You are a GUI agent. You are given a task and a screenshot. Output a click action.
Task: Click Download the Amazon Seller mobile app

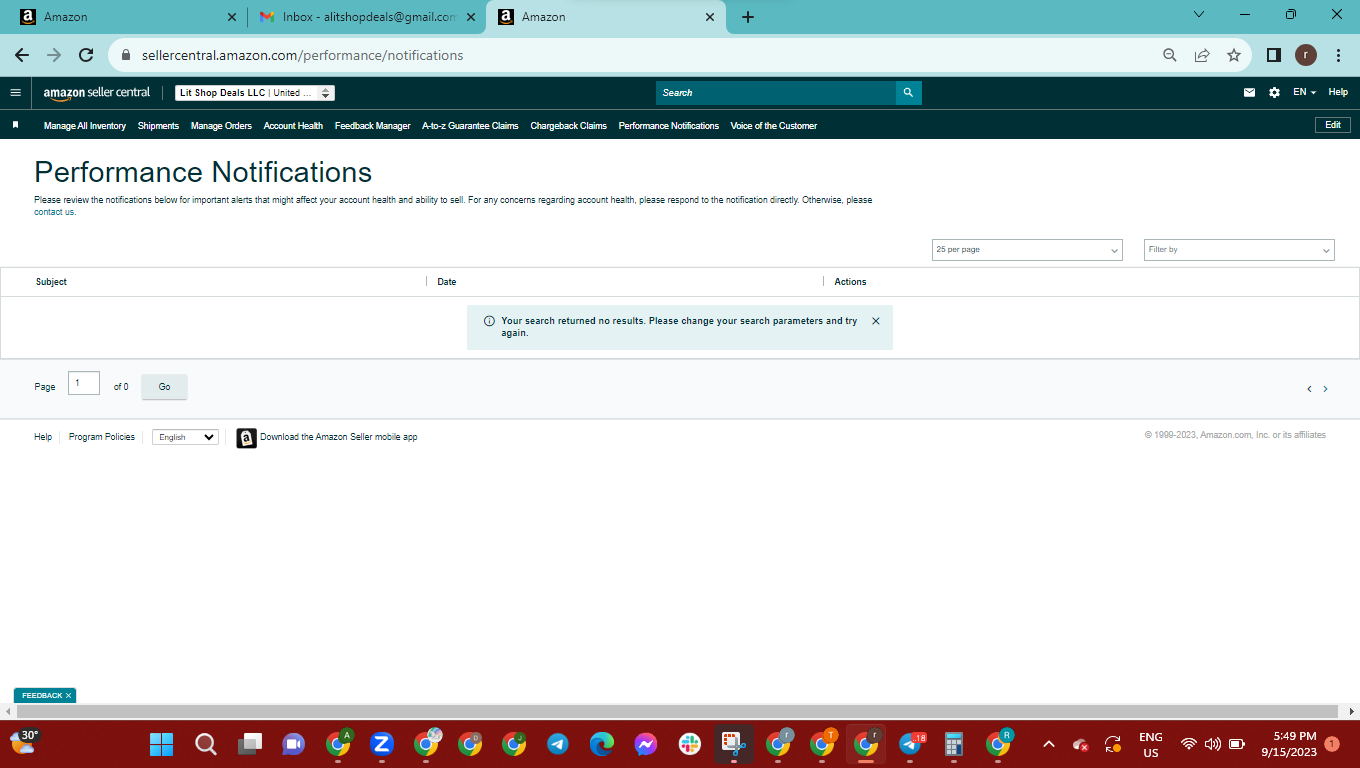(x=339, y=437)
